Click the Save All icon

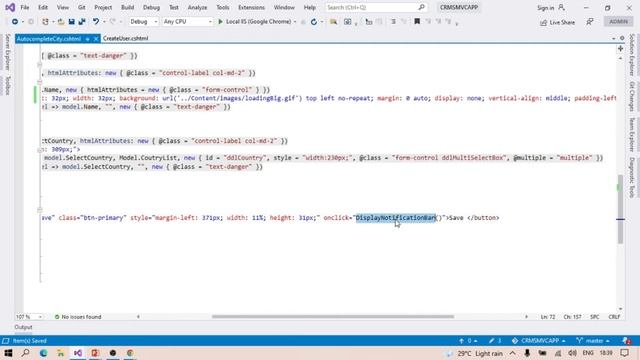82,22
